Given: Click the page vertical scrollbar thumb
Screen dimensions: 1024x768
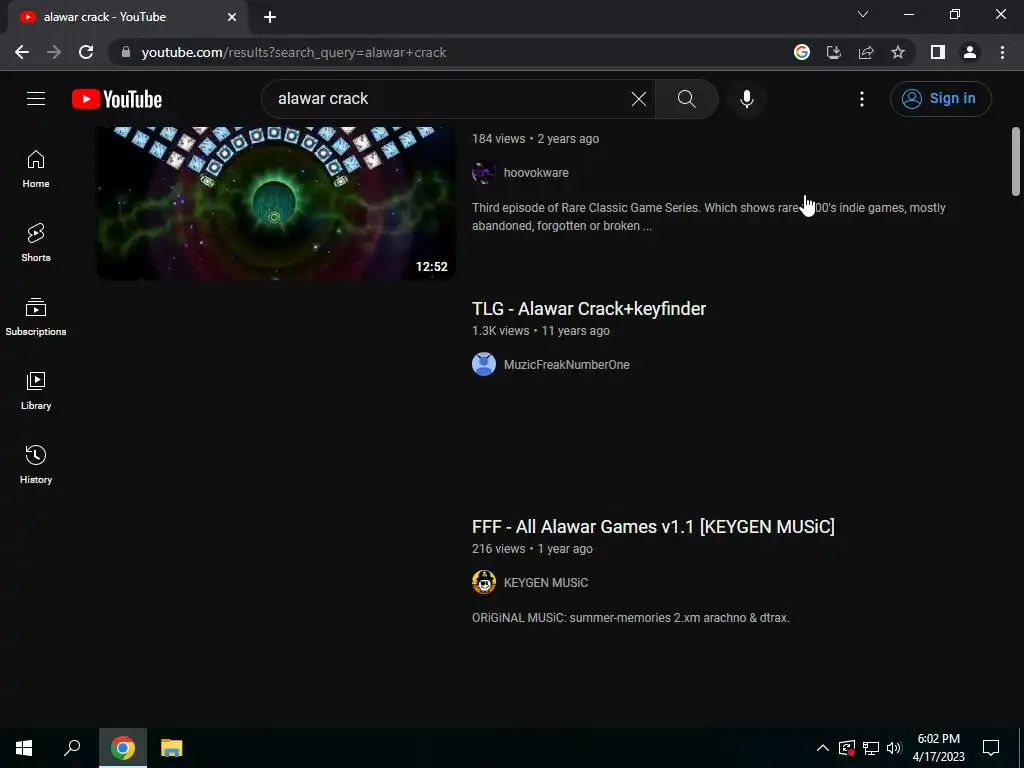Looking at the screenshot, I should (1016, 161).
